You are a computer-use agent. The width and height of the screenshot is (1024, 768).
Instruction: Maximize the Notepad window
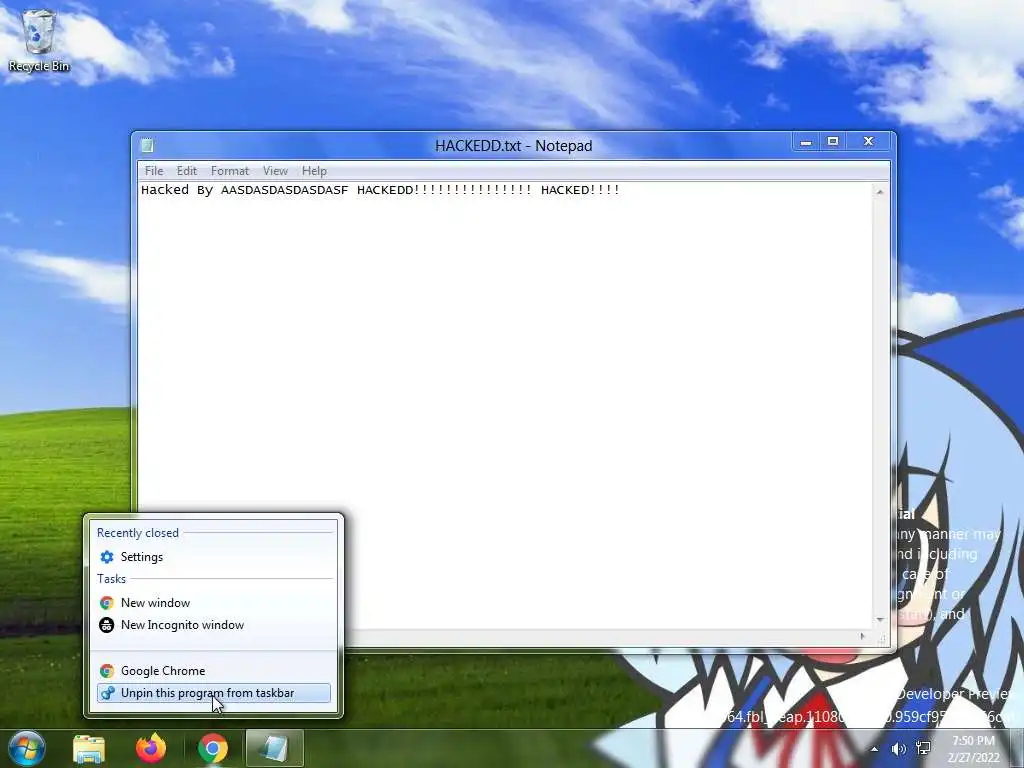click(833, 142)
